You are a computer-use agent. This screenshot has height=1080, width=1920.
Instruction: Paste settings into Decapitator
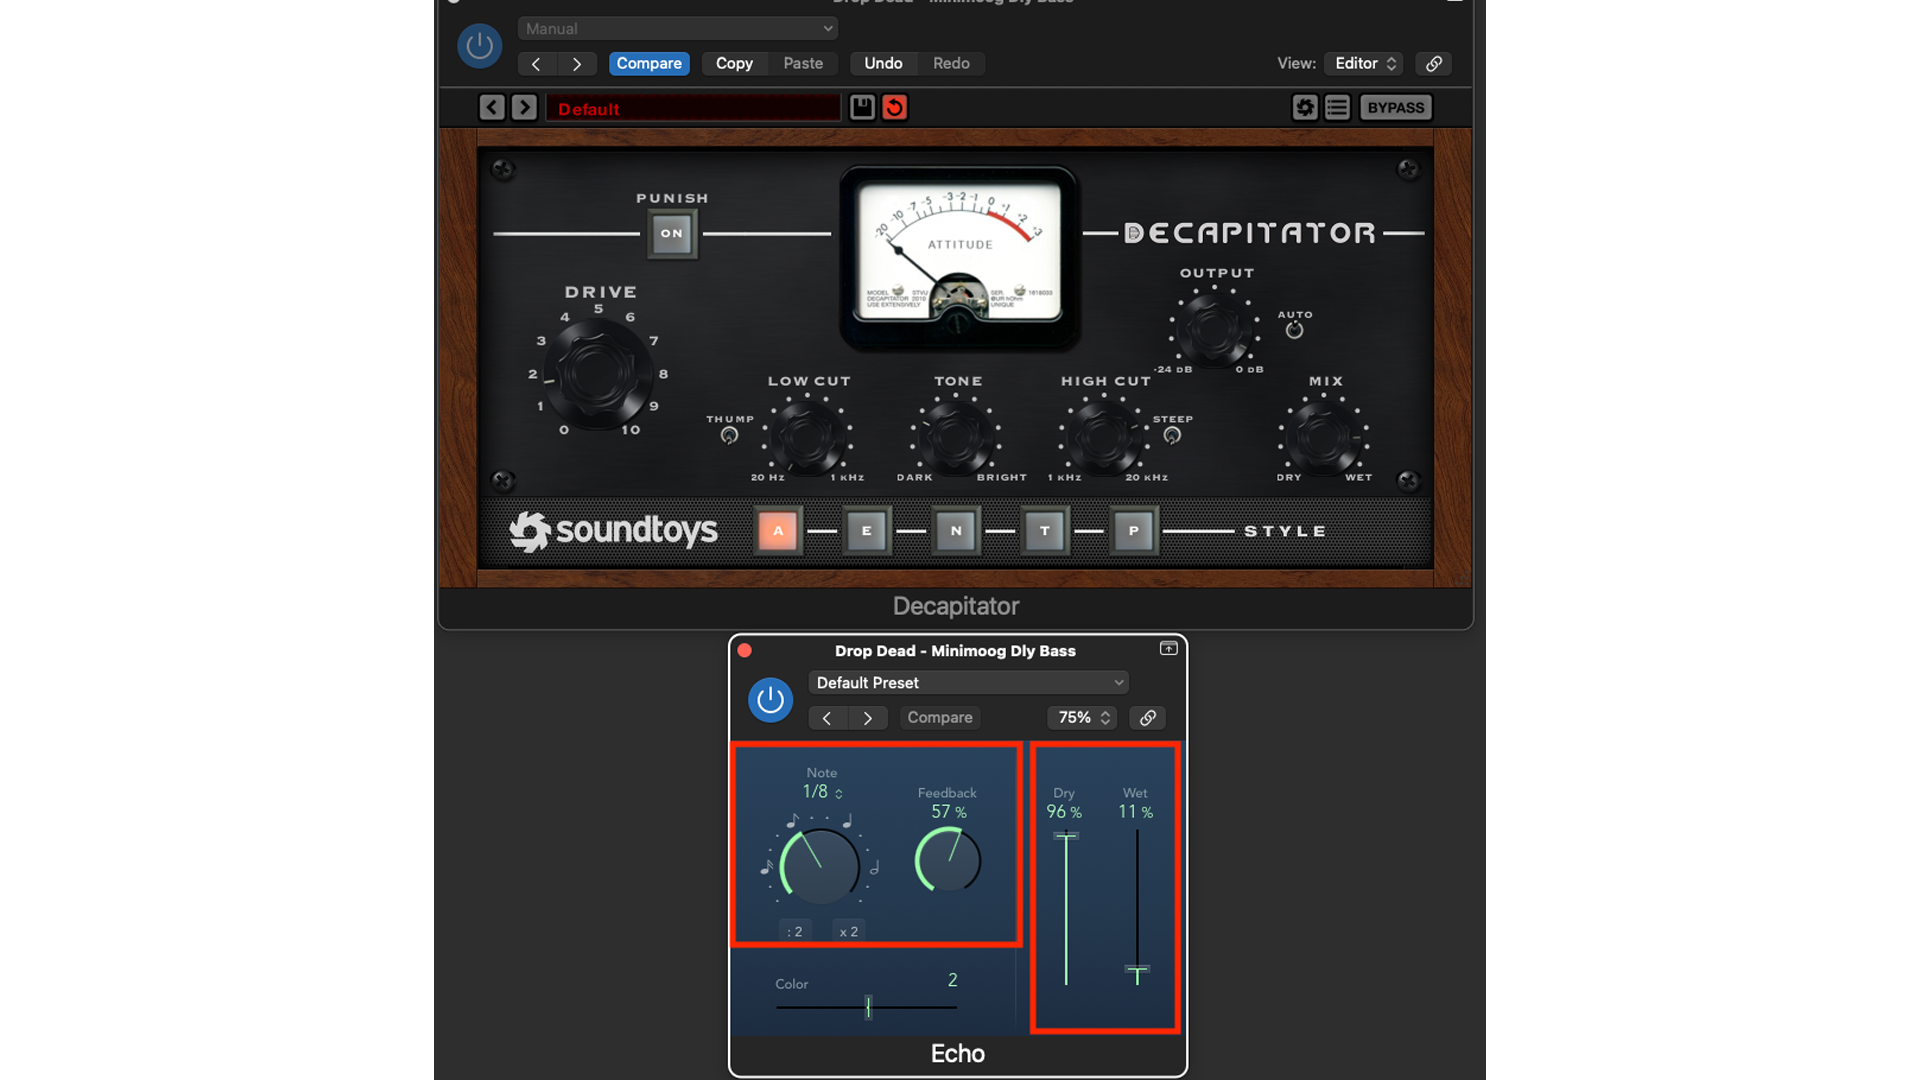803,64
